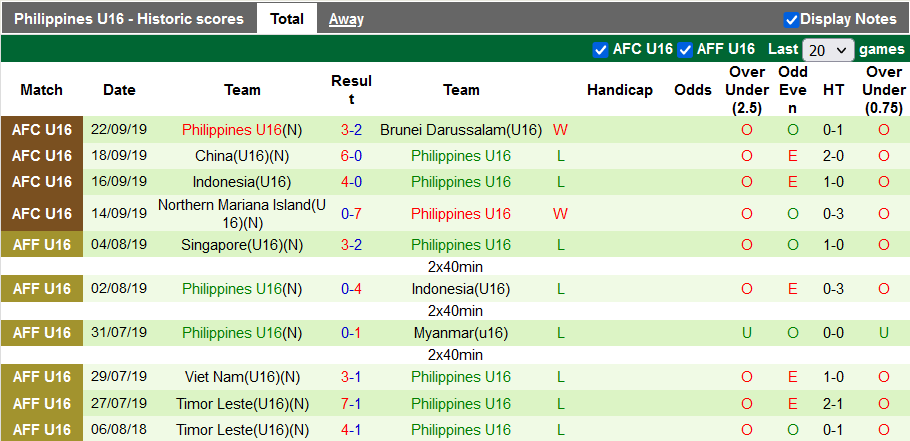910x441 pixels.
Task: Click the China(U16)(N) team name
Action: click(242, 156)
